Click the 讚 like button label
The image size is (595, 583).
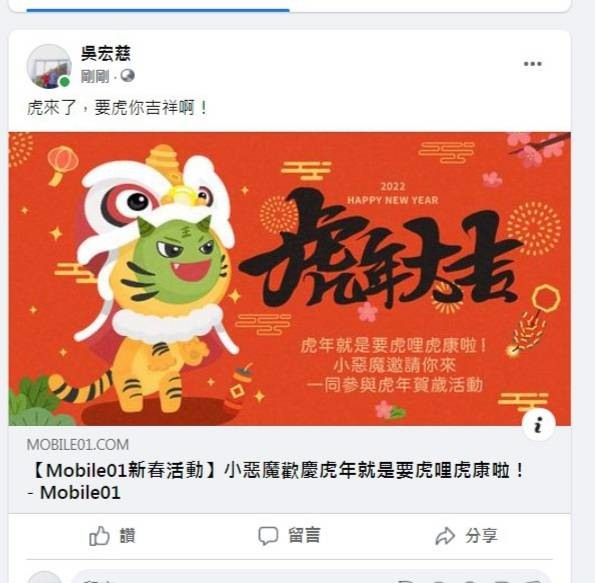coord(128,536)
